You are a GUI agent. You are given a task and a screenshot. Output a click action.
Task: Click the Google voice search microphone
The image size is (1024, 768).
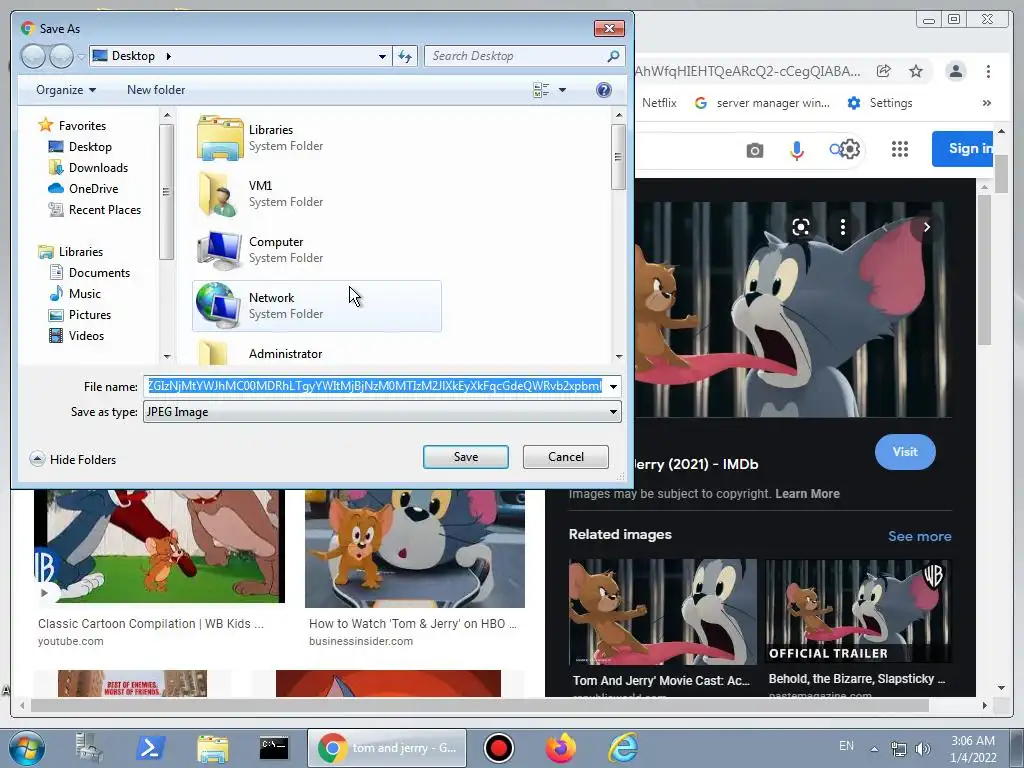796,150
